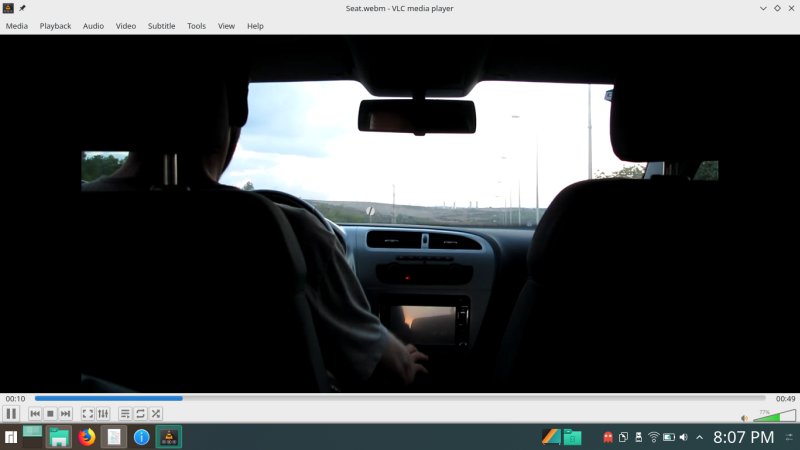800x450 pixels.
Task: Jump to previous media in playlist
Action: 35,414
